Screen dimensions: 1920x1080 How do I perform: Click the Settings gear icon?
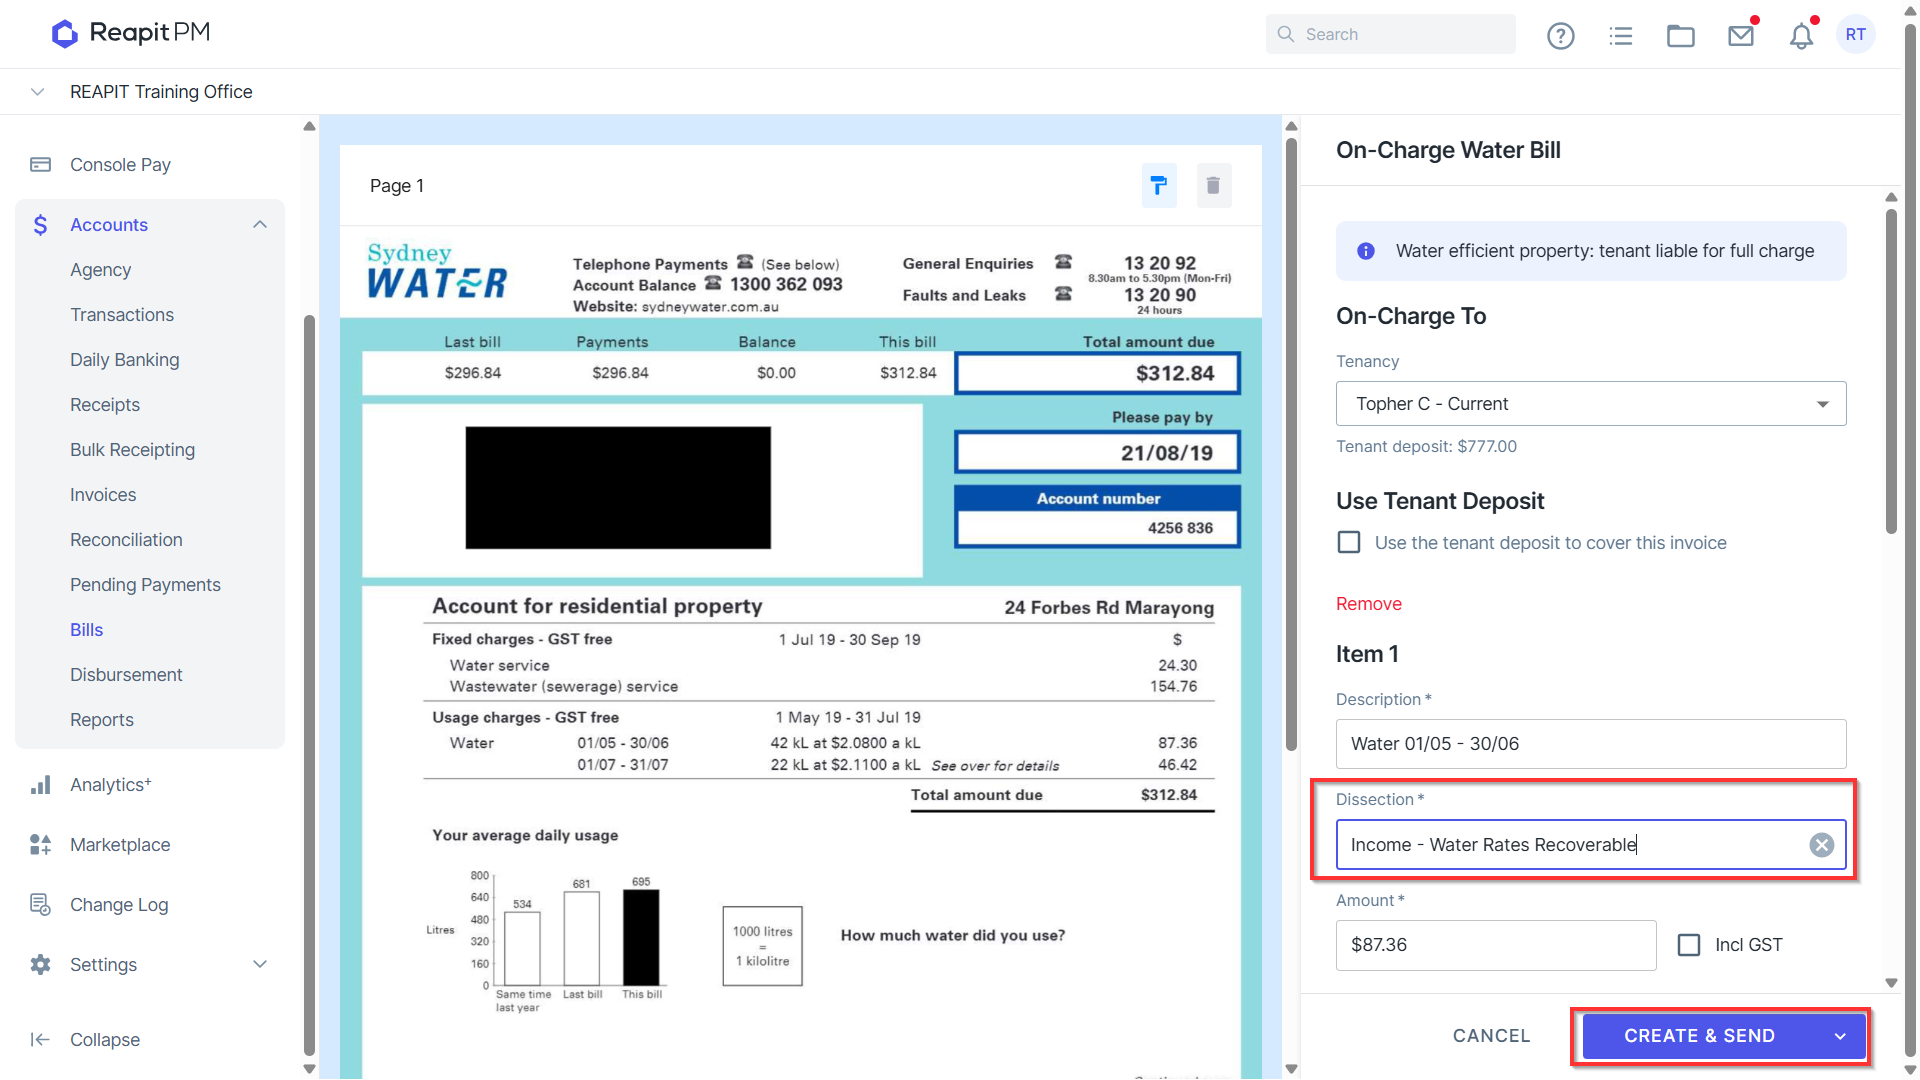[x=40, y=965]
